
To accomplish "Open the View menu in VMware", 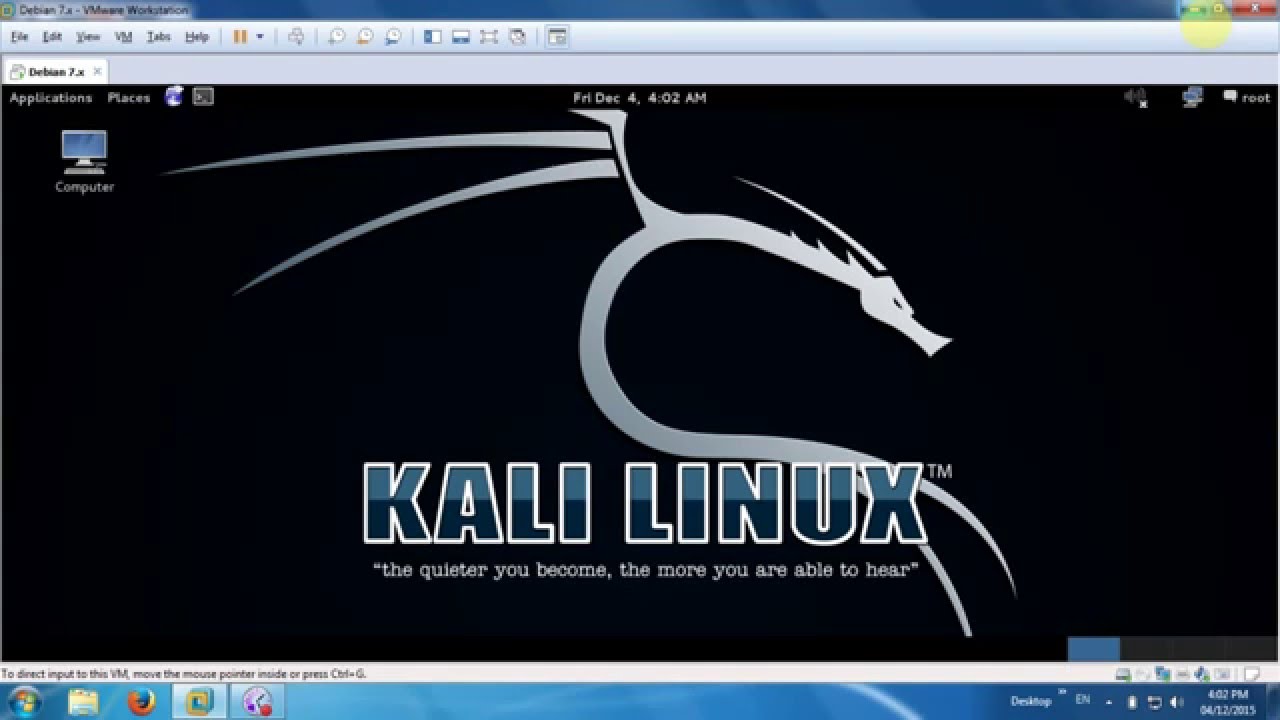I will pyautogui.click(x=88, y=37).
